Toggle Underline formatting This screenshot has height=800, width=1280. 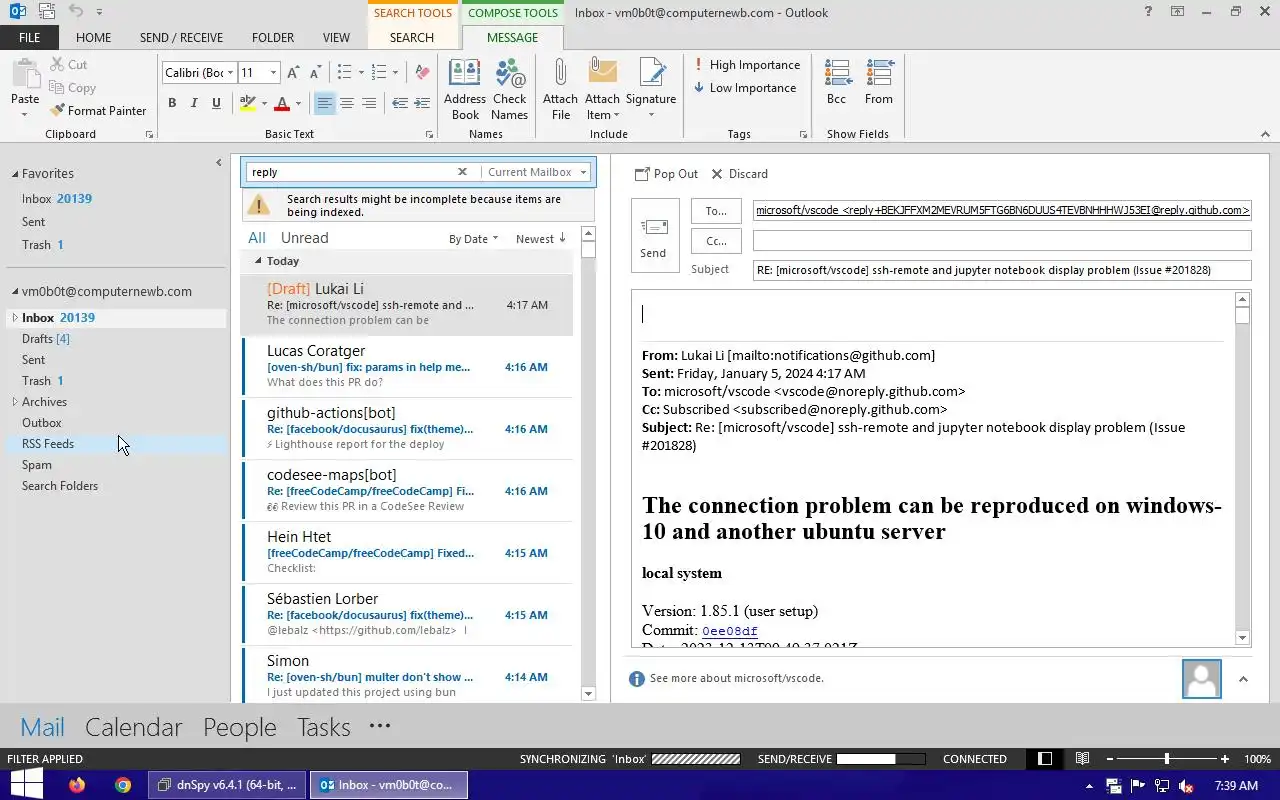pos(216,103)
